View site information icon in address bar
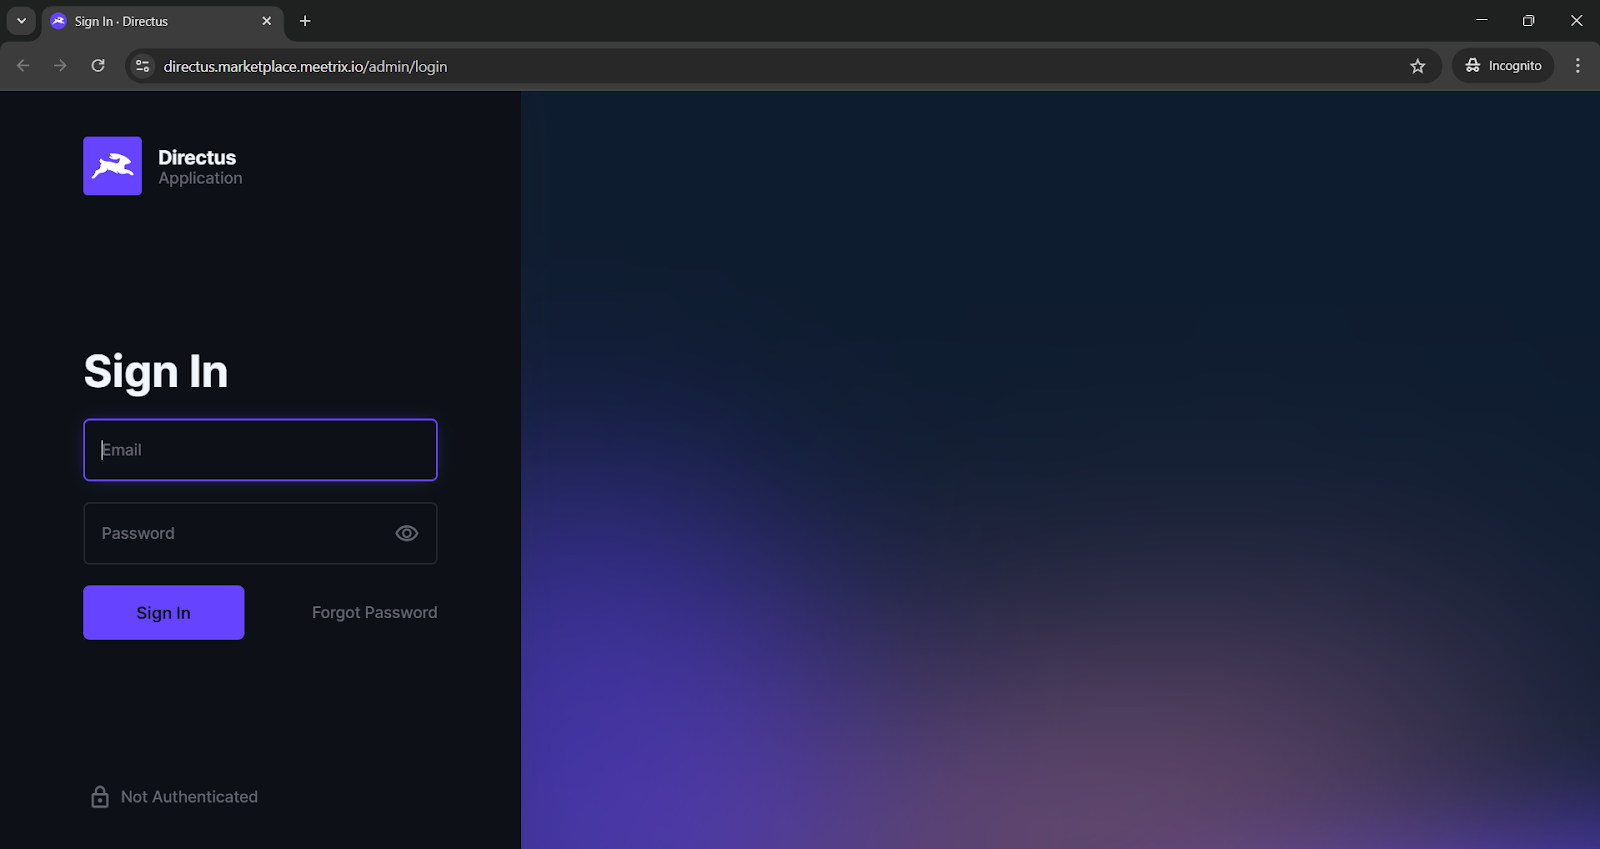Image resolution: width=1600 pixels, height=849 pixels. [143, 66]
